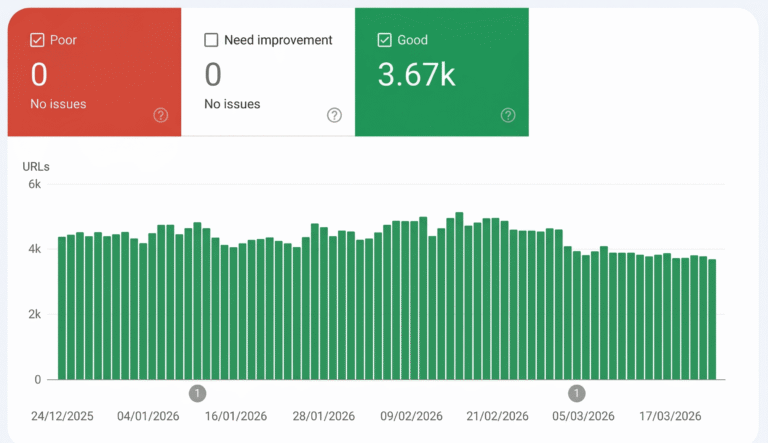Uncheck the Good checkbox

click(385, 40)
